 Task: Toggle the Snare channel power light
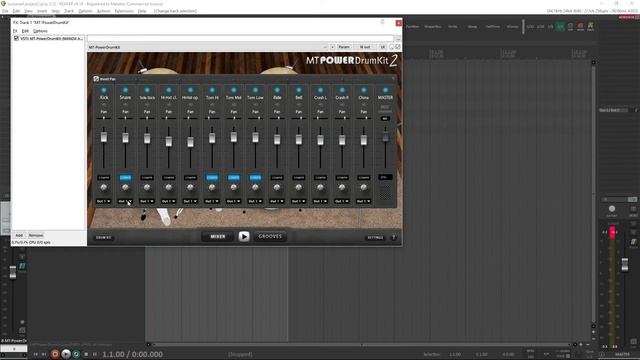[125, 90]
